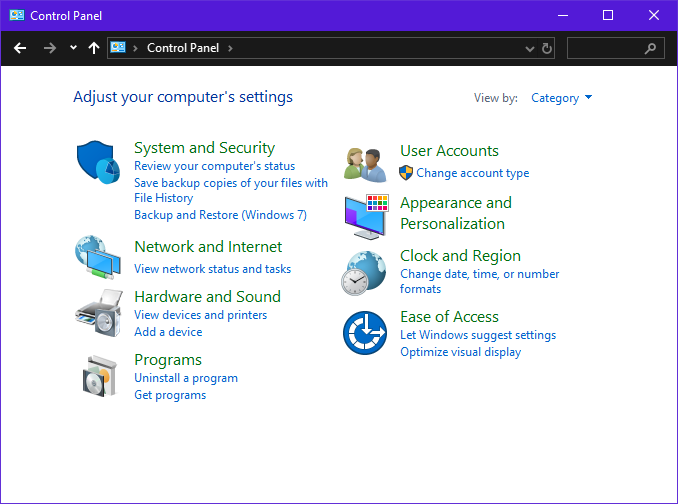Viewport: 678px width, 504px height.
Task: Click the Hardware and Sound printer icon
Action: pos(98,313)
